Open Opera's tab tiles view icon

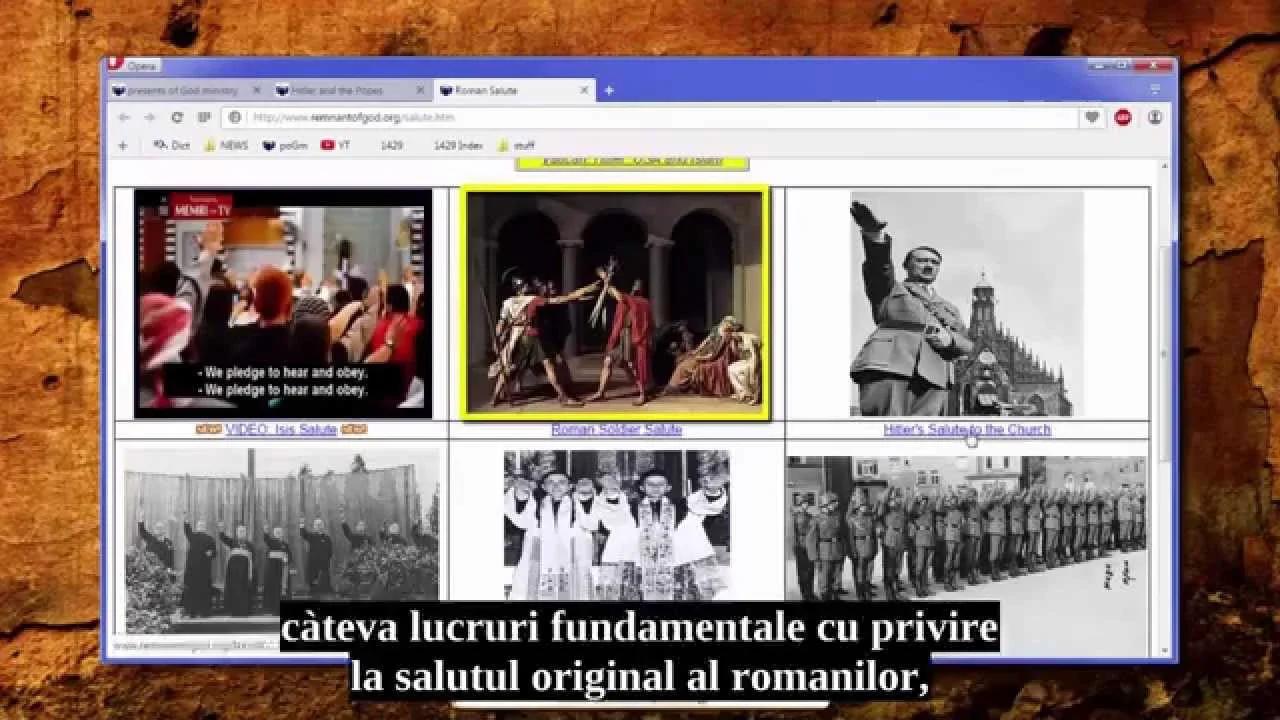[204, 118]
